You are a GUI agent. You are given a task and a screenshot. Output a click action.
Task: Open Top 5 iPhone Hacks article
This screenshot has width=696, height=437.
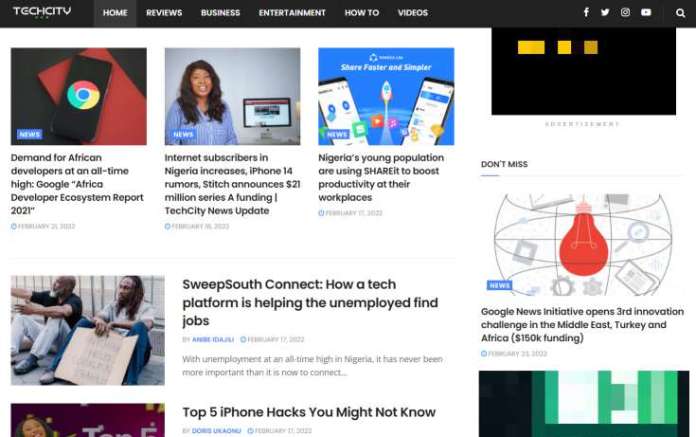[309, 412]
